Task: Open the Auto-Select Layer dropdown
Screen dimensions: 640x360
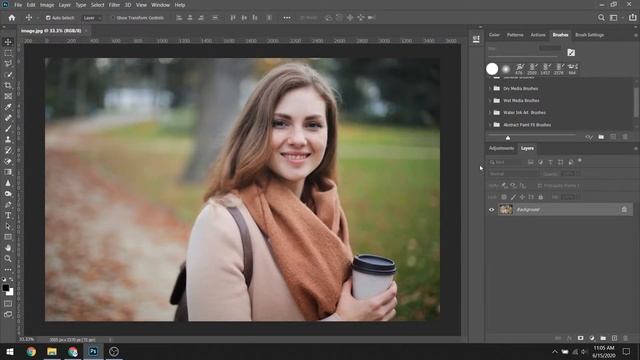Action: click(92, 18)
